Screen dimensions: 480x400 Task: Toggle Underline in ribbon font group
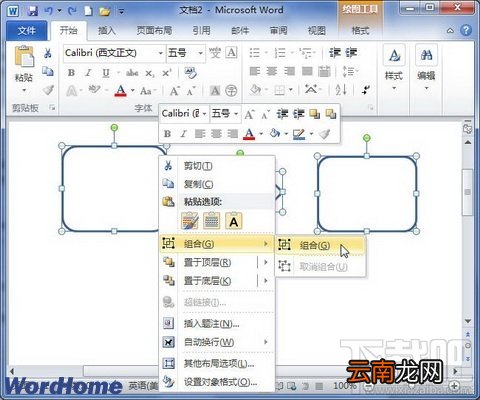coord(106,73)
